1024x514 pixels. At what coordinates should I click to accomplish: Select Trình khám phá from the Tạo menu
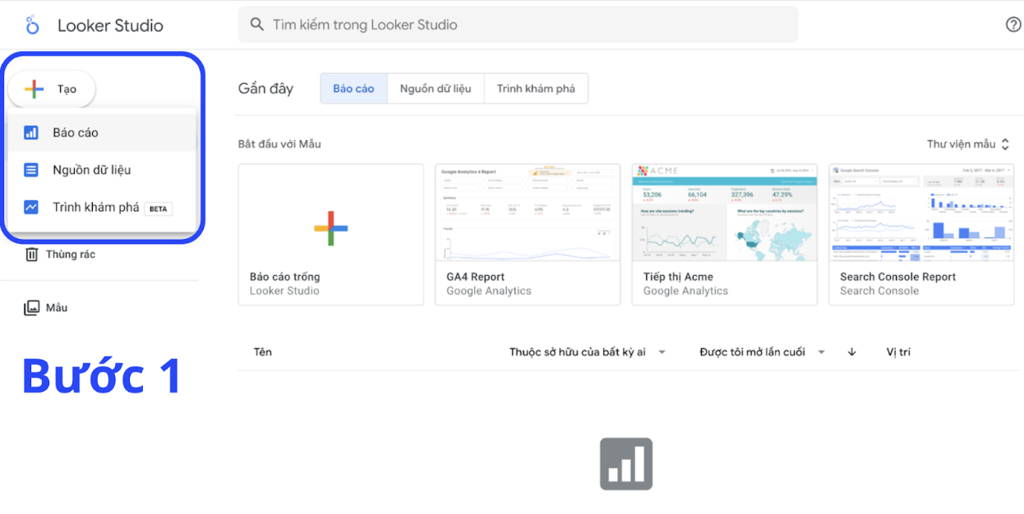102,207
